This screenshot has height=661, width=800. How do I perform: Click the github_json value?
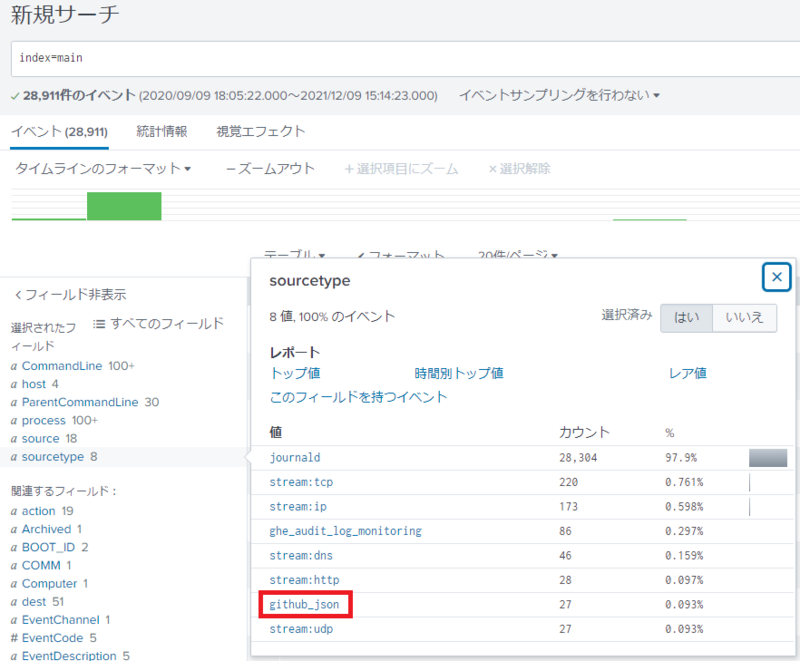(304, 604)
